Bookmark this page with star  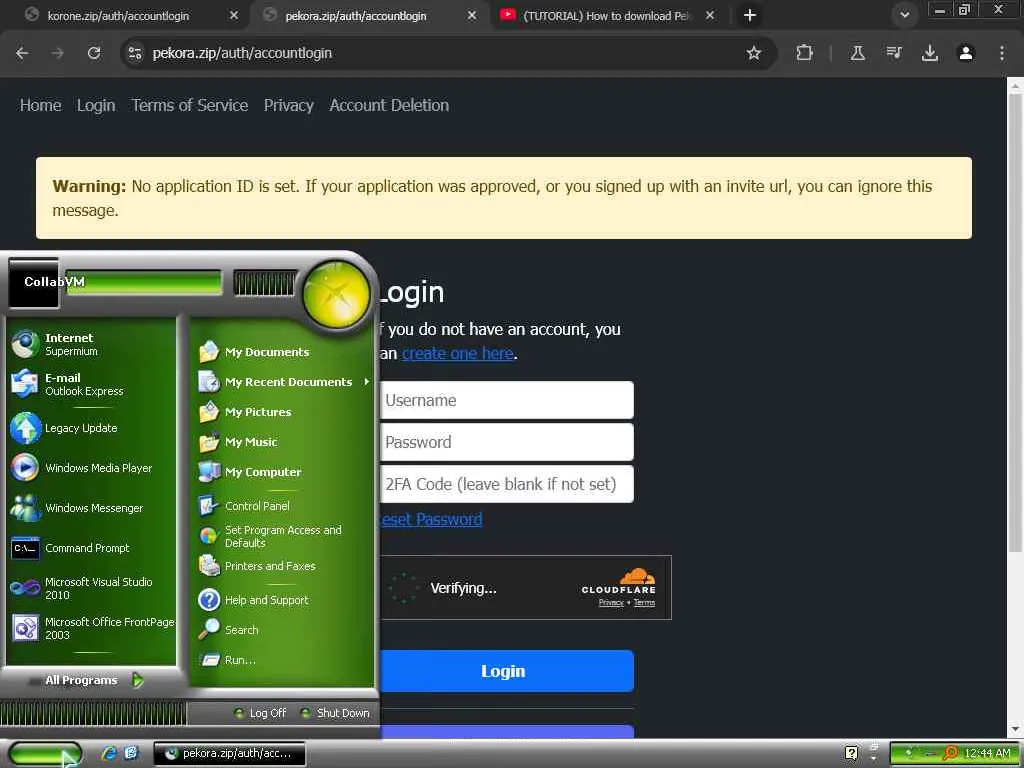(754, 53)
